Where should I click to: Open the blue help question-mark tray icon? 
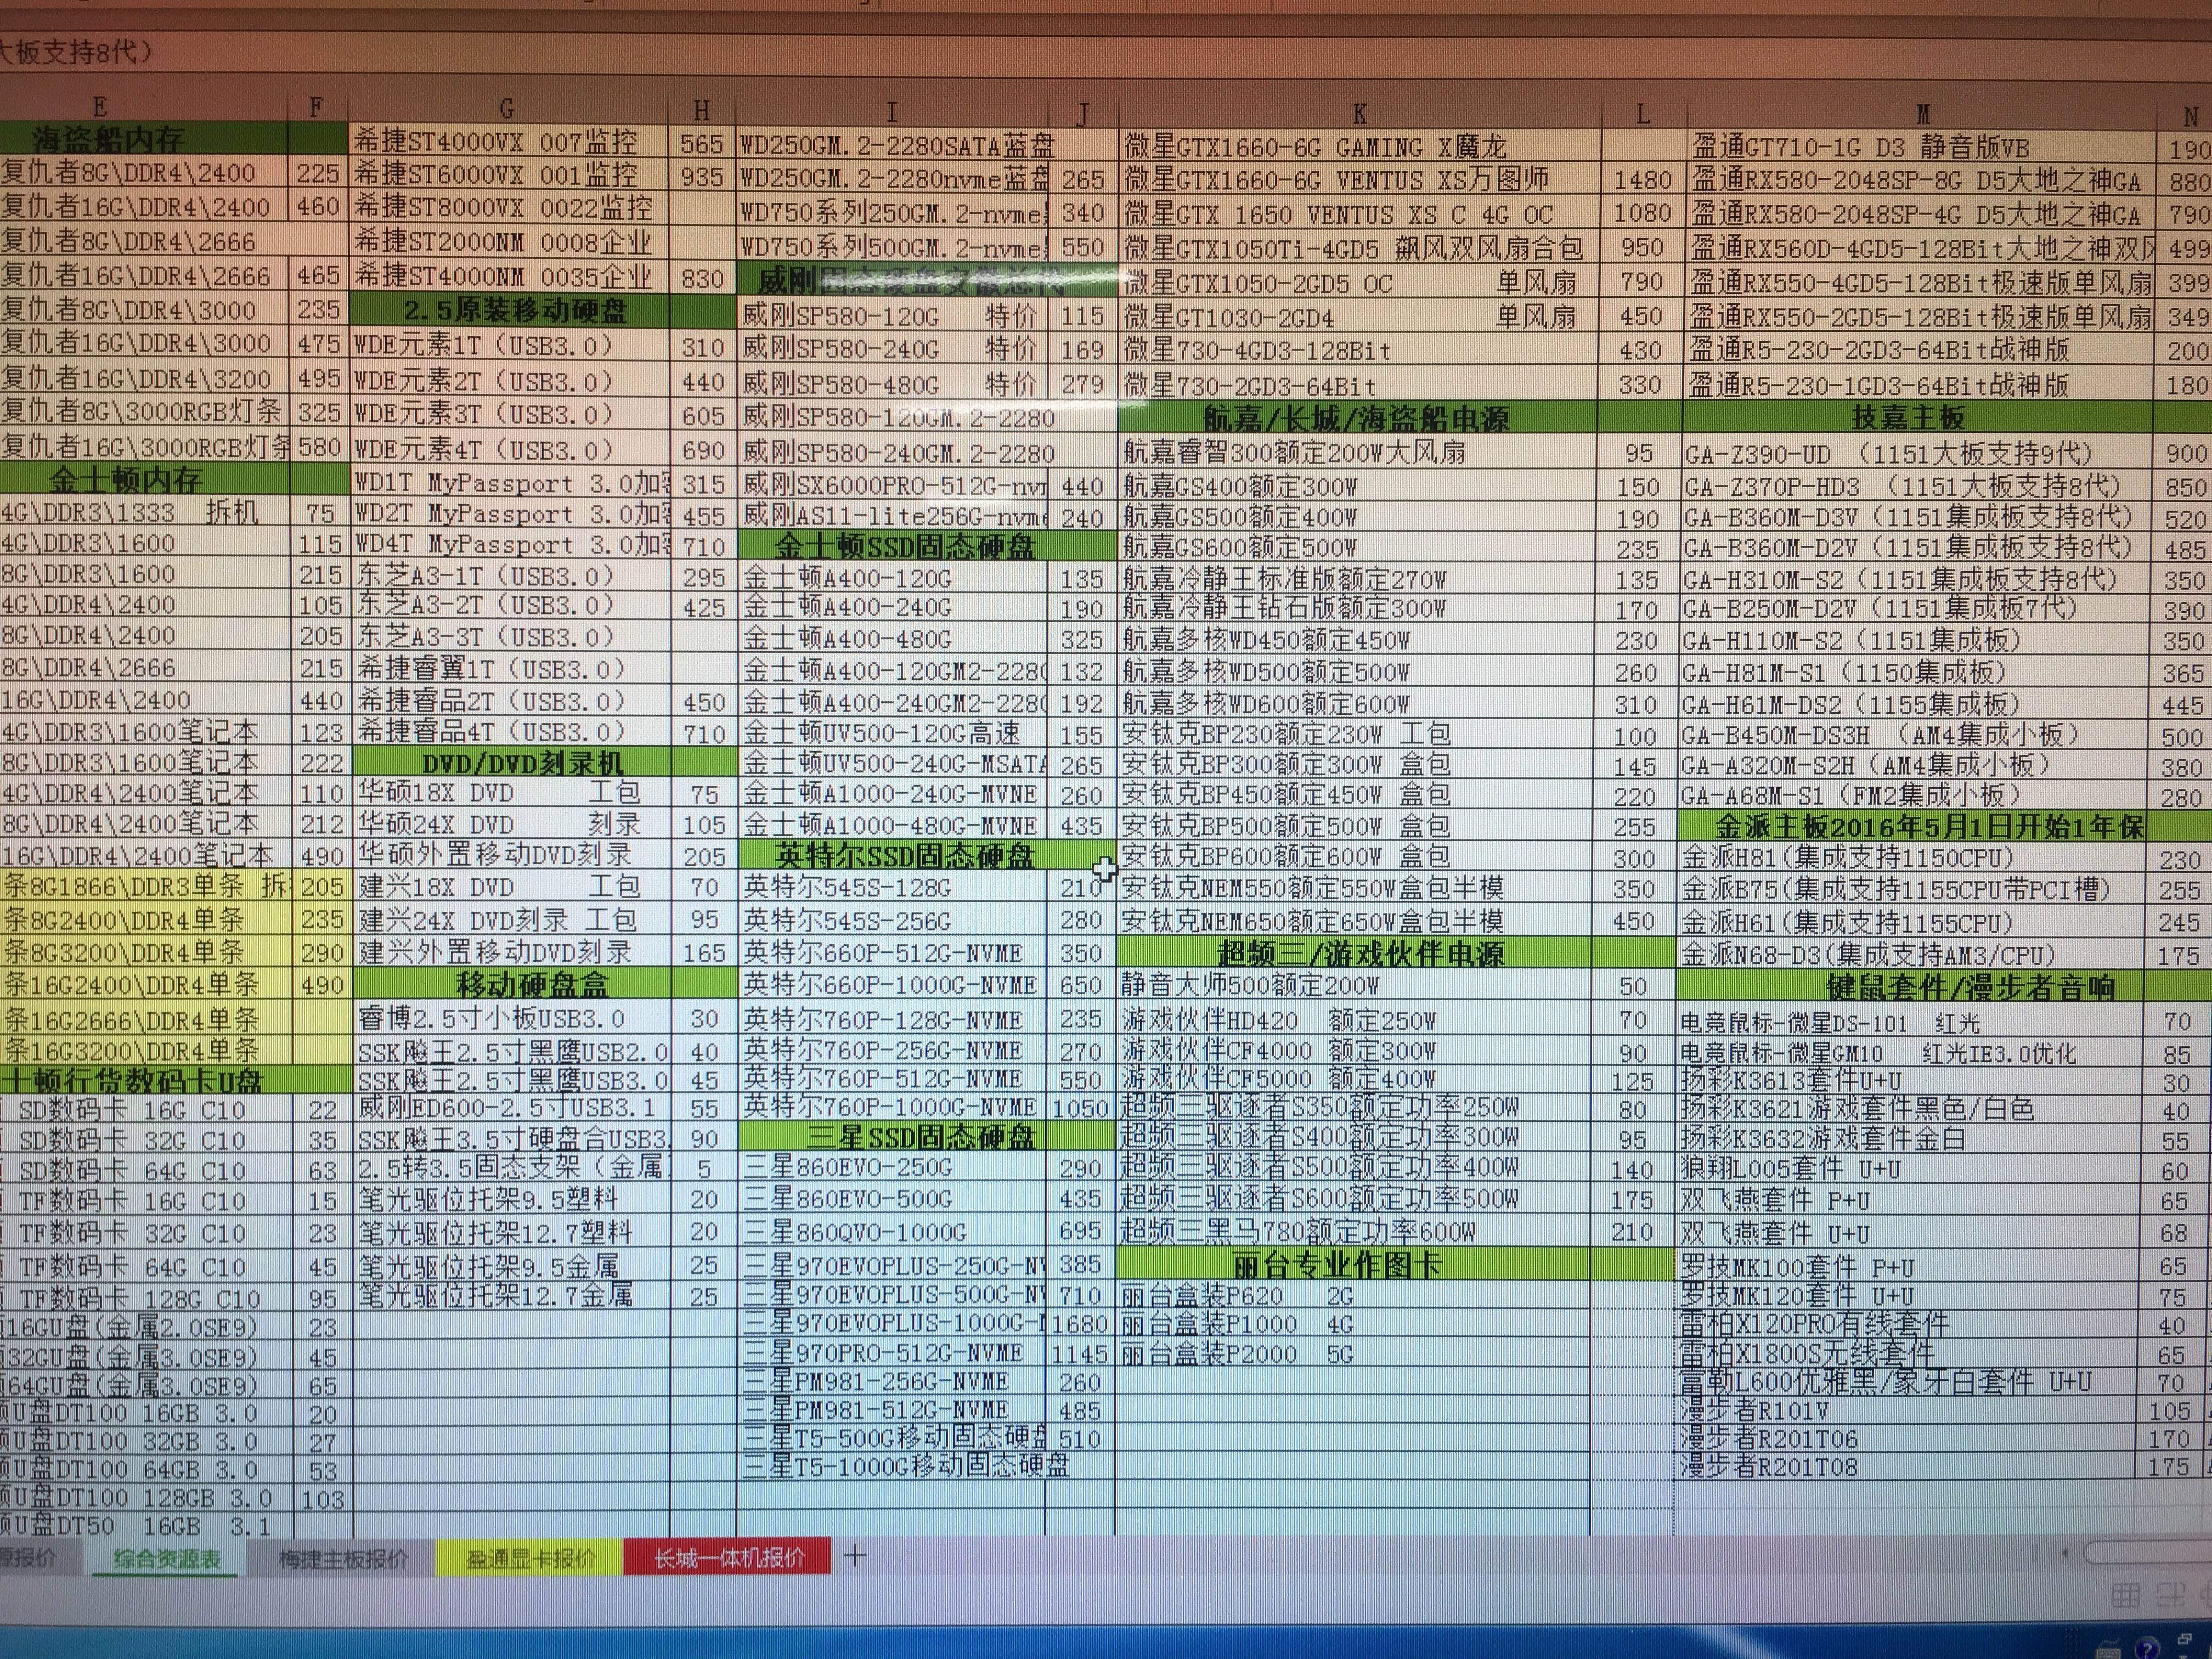click(x=2146, y=1650)
